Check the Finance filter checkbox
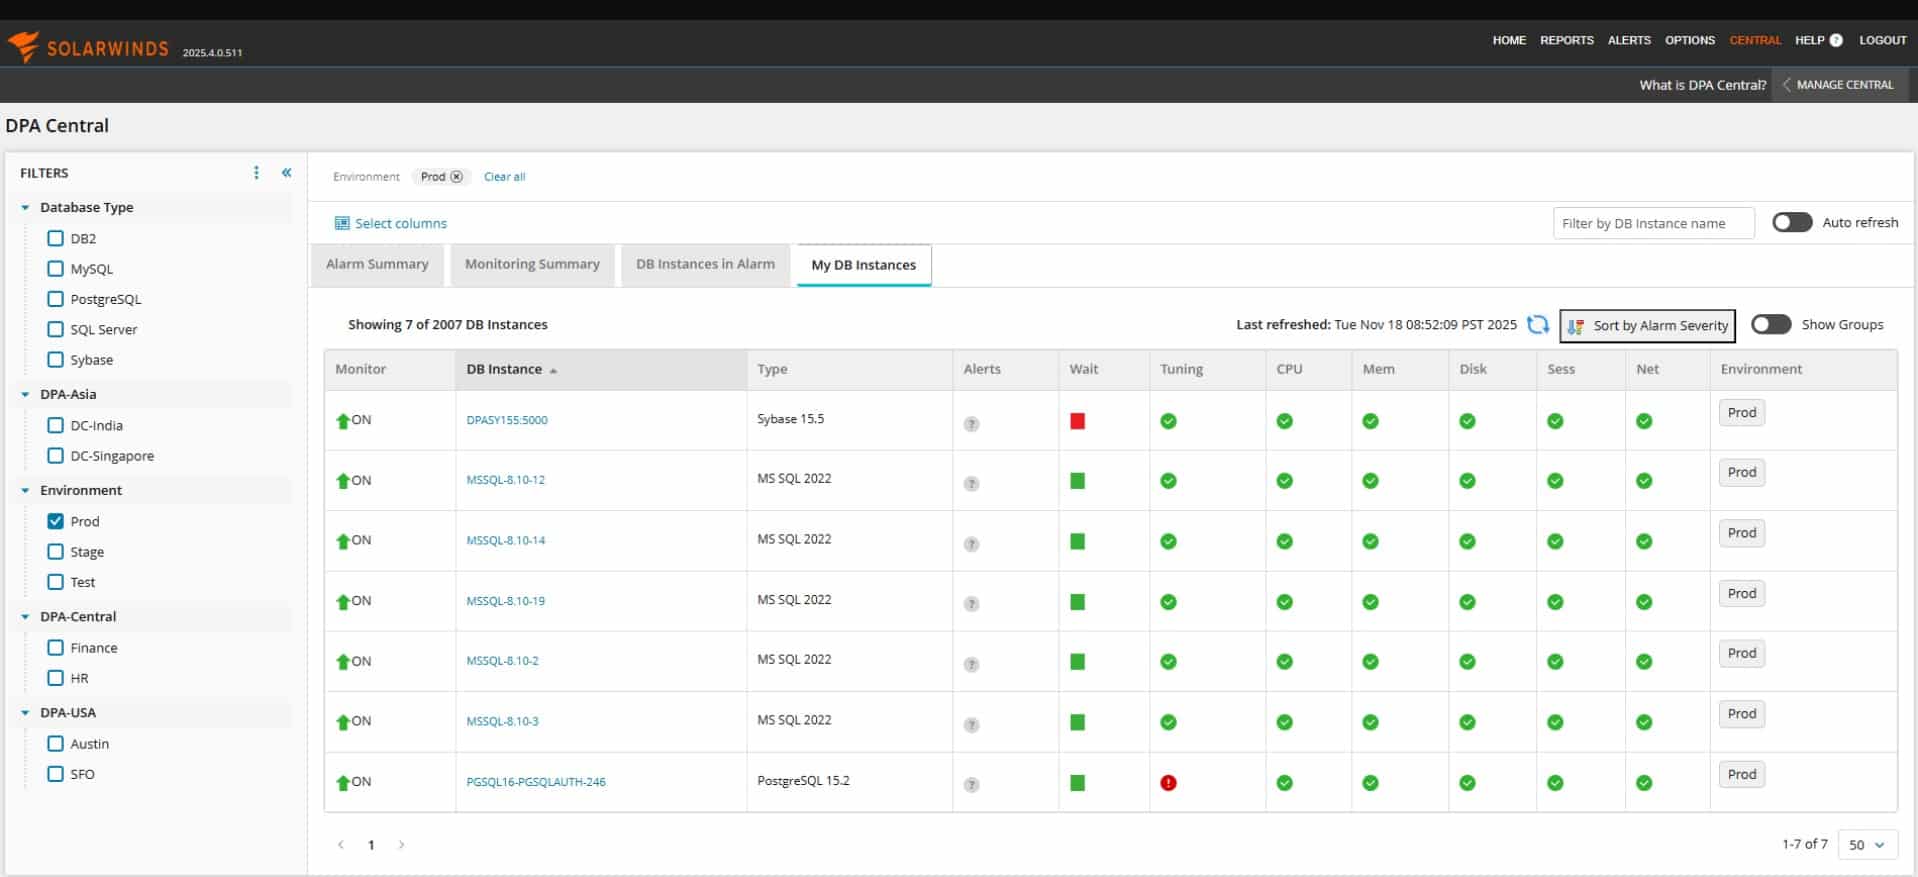 pos(56,648)
